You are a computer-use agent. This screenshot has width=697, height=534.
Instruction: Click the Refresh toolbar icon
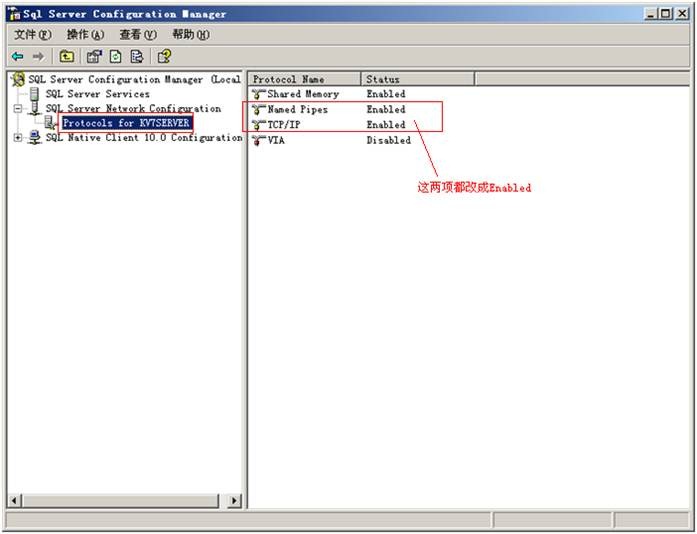point(116,56)
